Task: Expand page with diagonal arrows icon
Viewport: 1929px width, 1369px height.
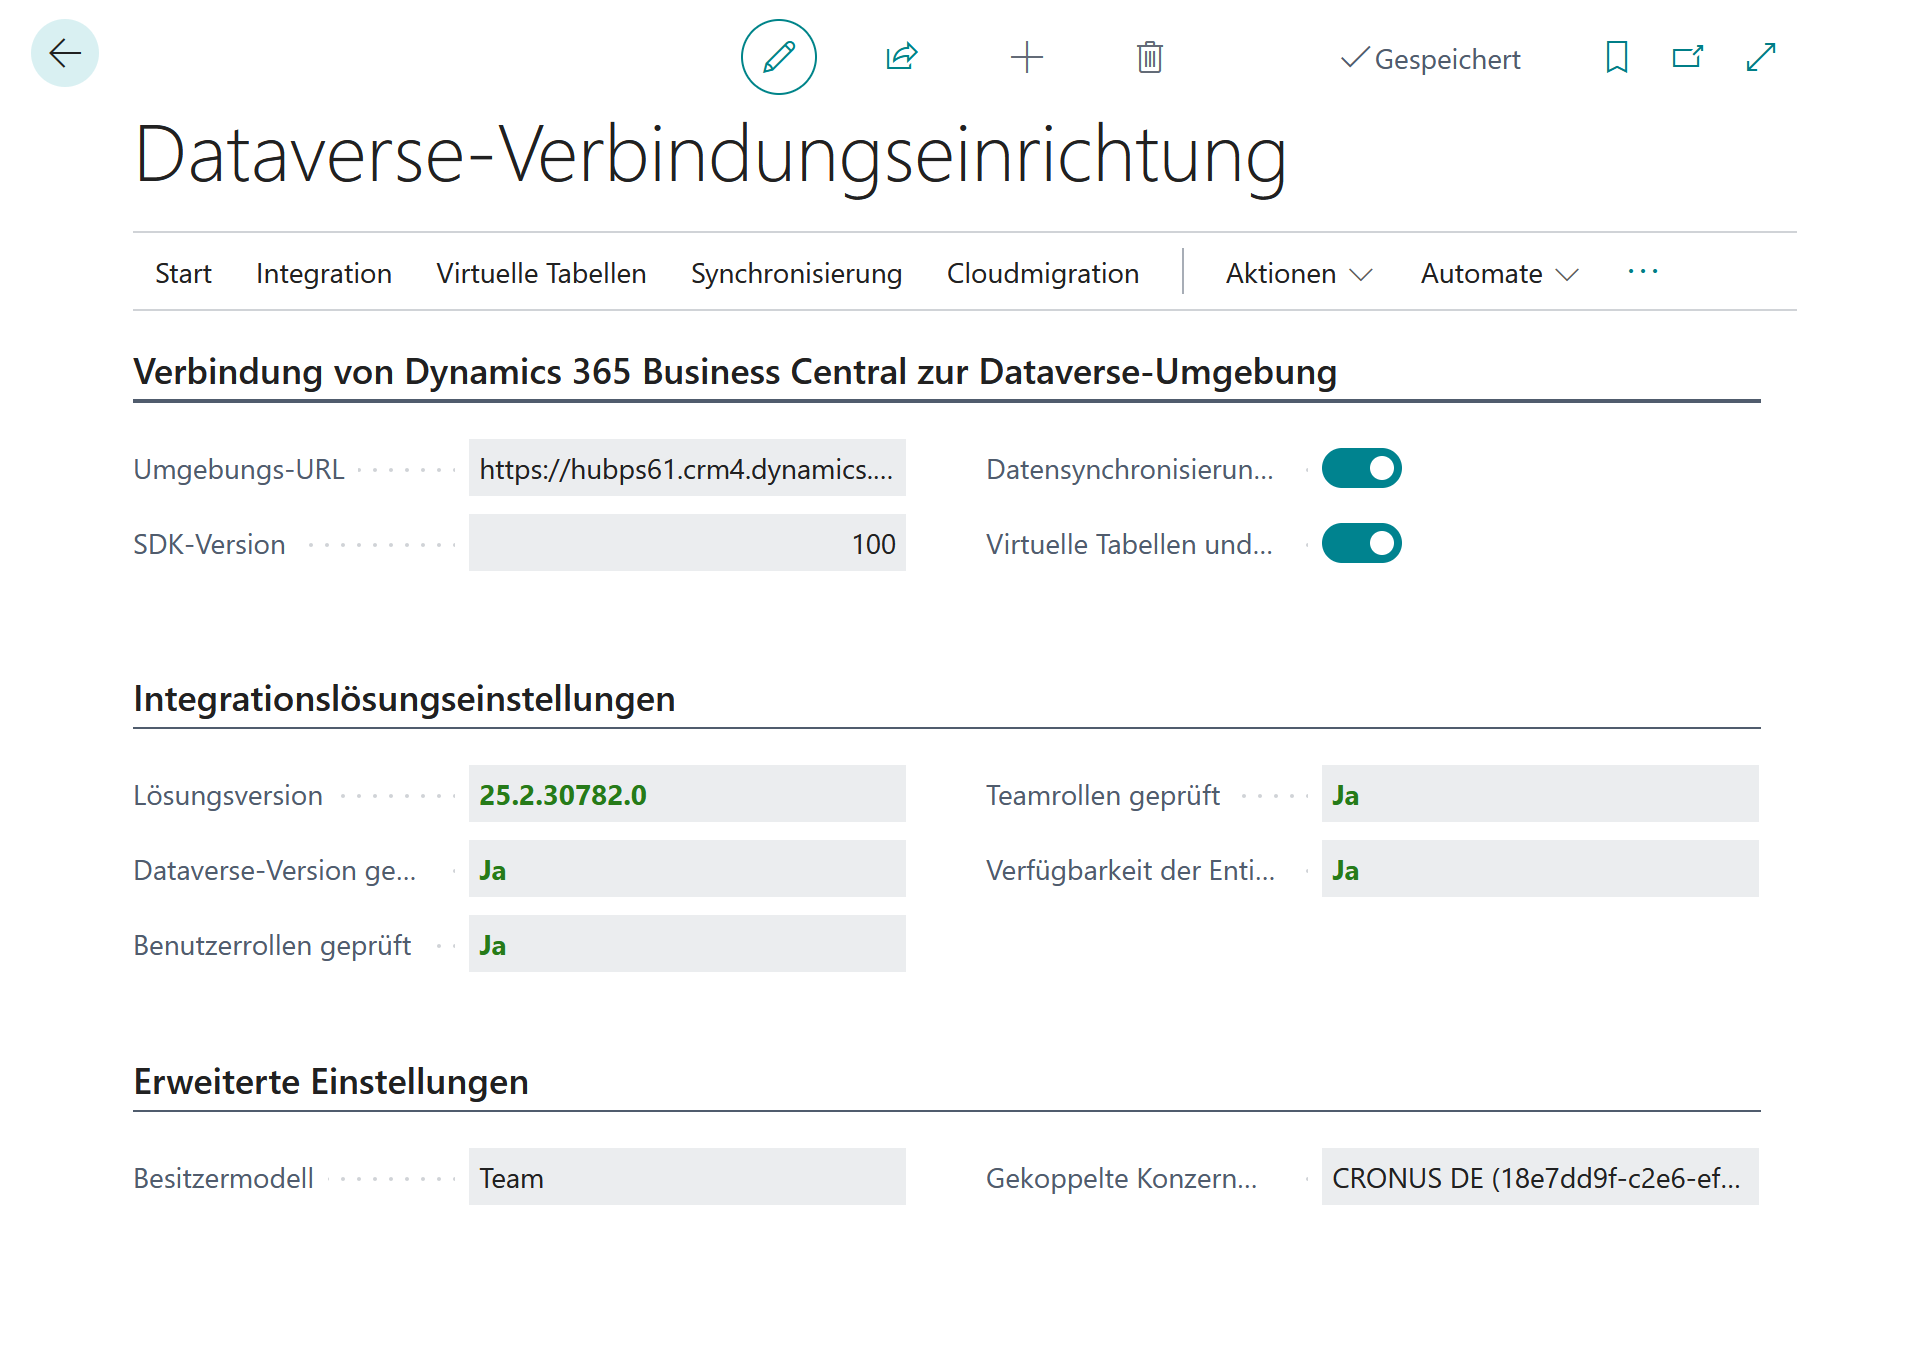Action: click(x=1761, y=57)
